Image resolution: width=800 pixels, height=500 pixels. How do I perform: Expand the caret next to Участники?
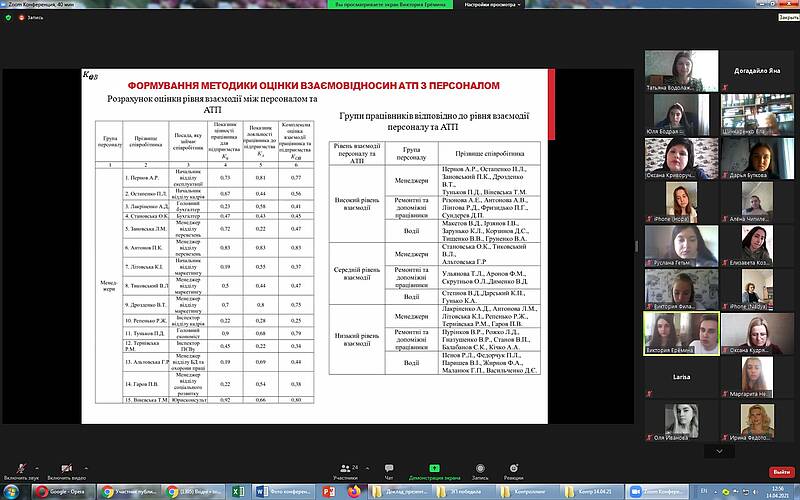click(x=367, y=467)
